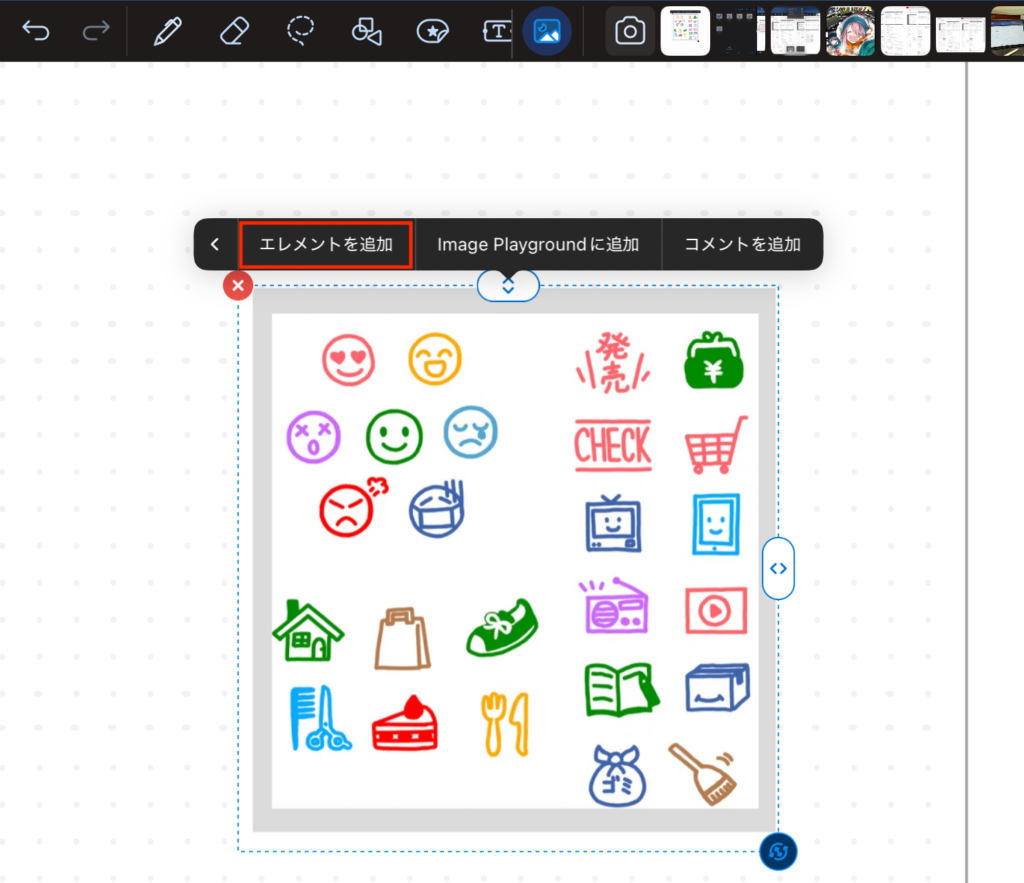Click the right-side horizontal resize handle
1024x883 pixels.
[778, 568]
